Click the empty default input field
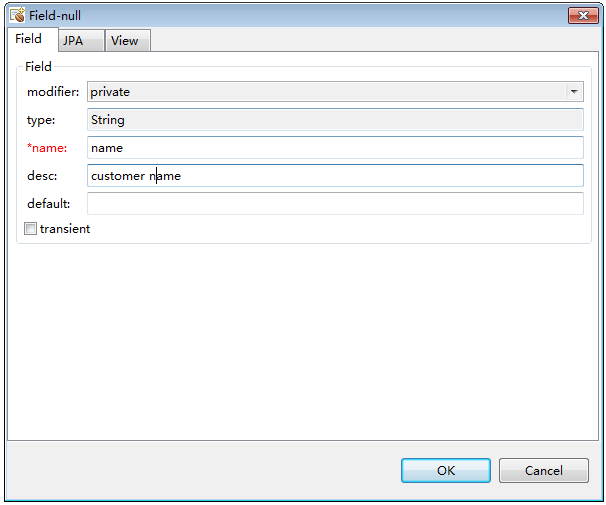Screen dimensions: 606x505 [335, 204]
